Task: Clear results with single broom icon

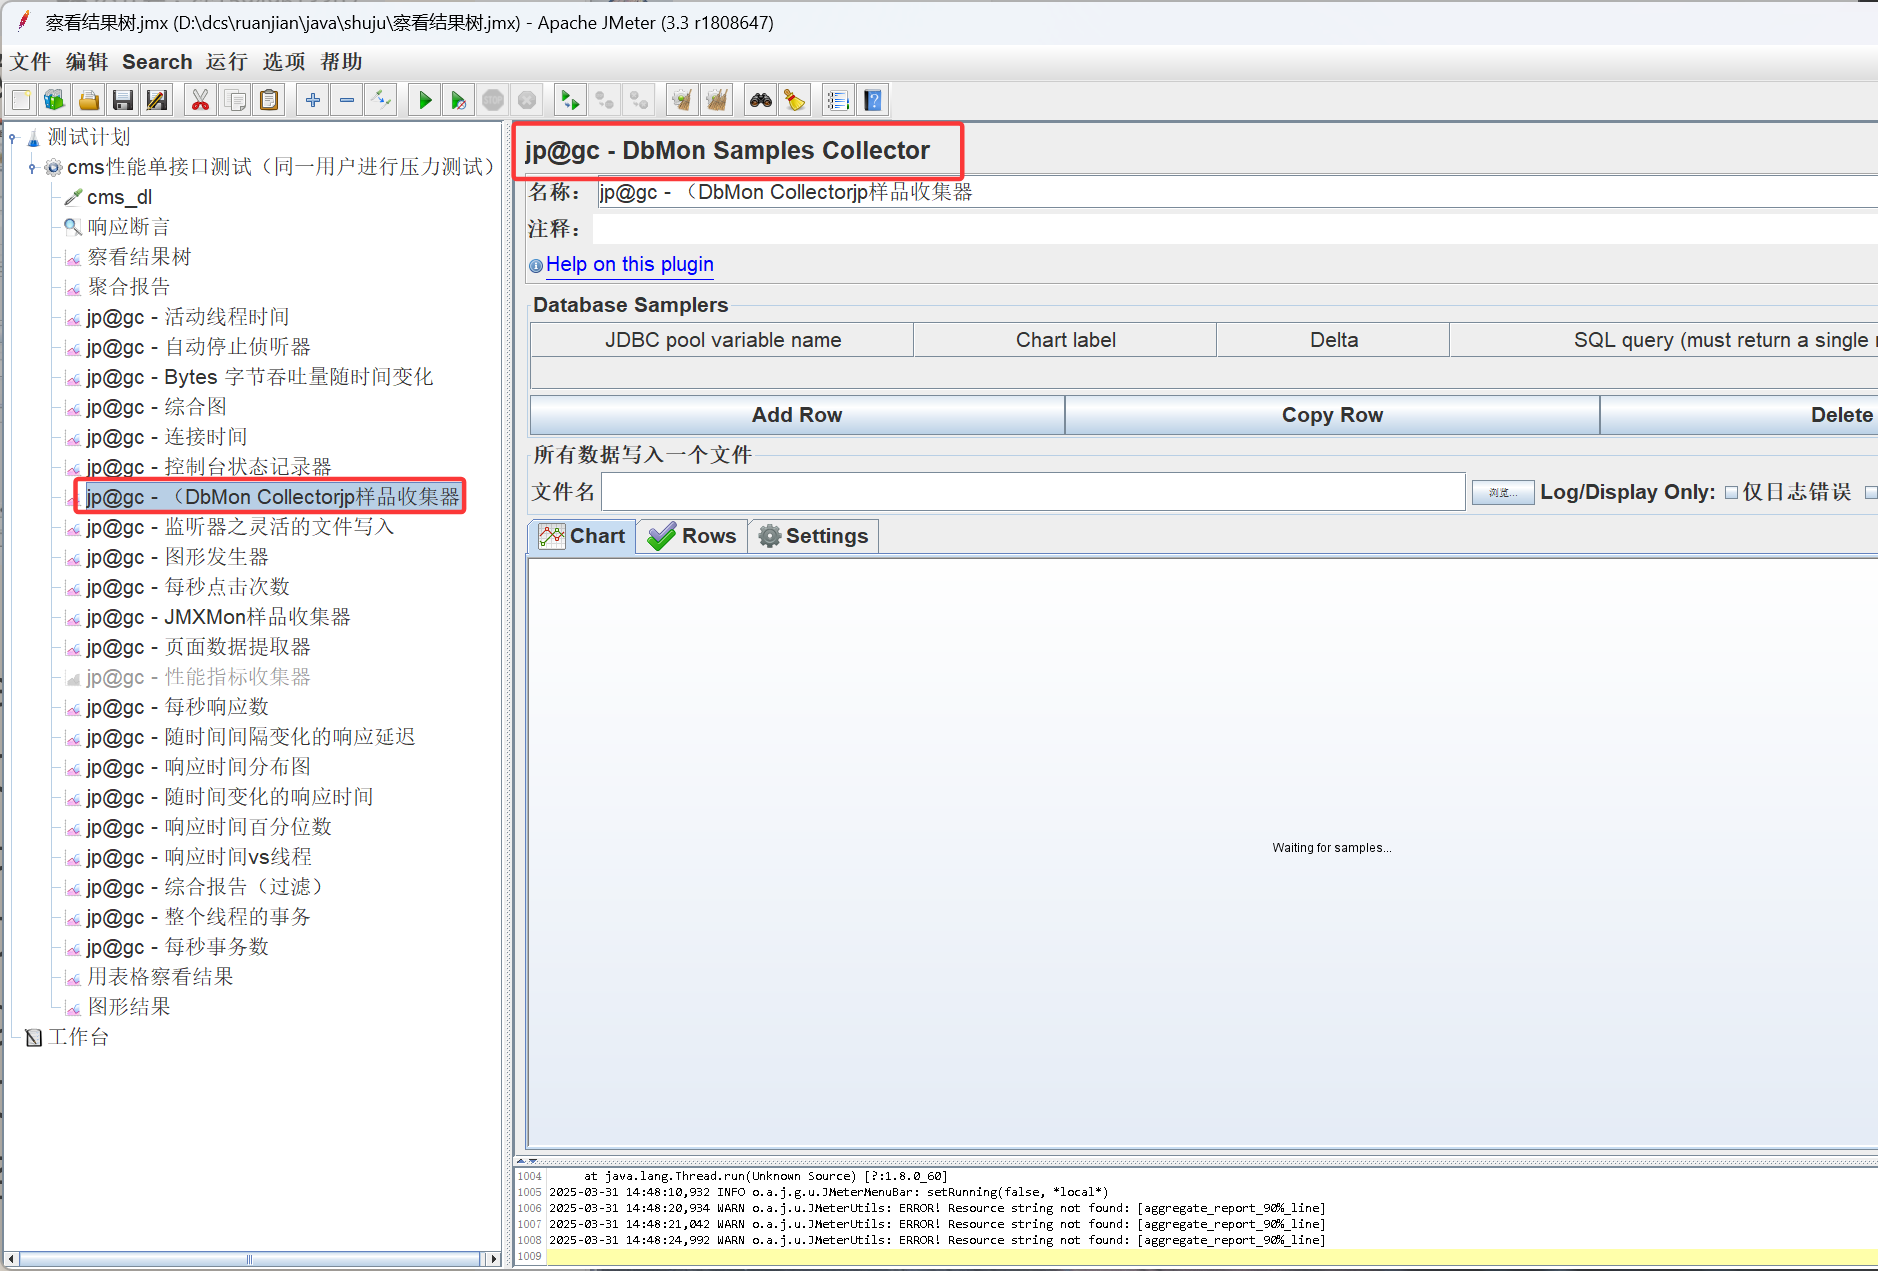Action: click(682, 100)
